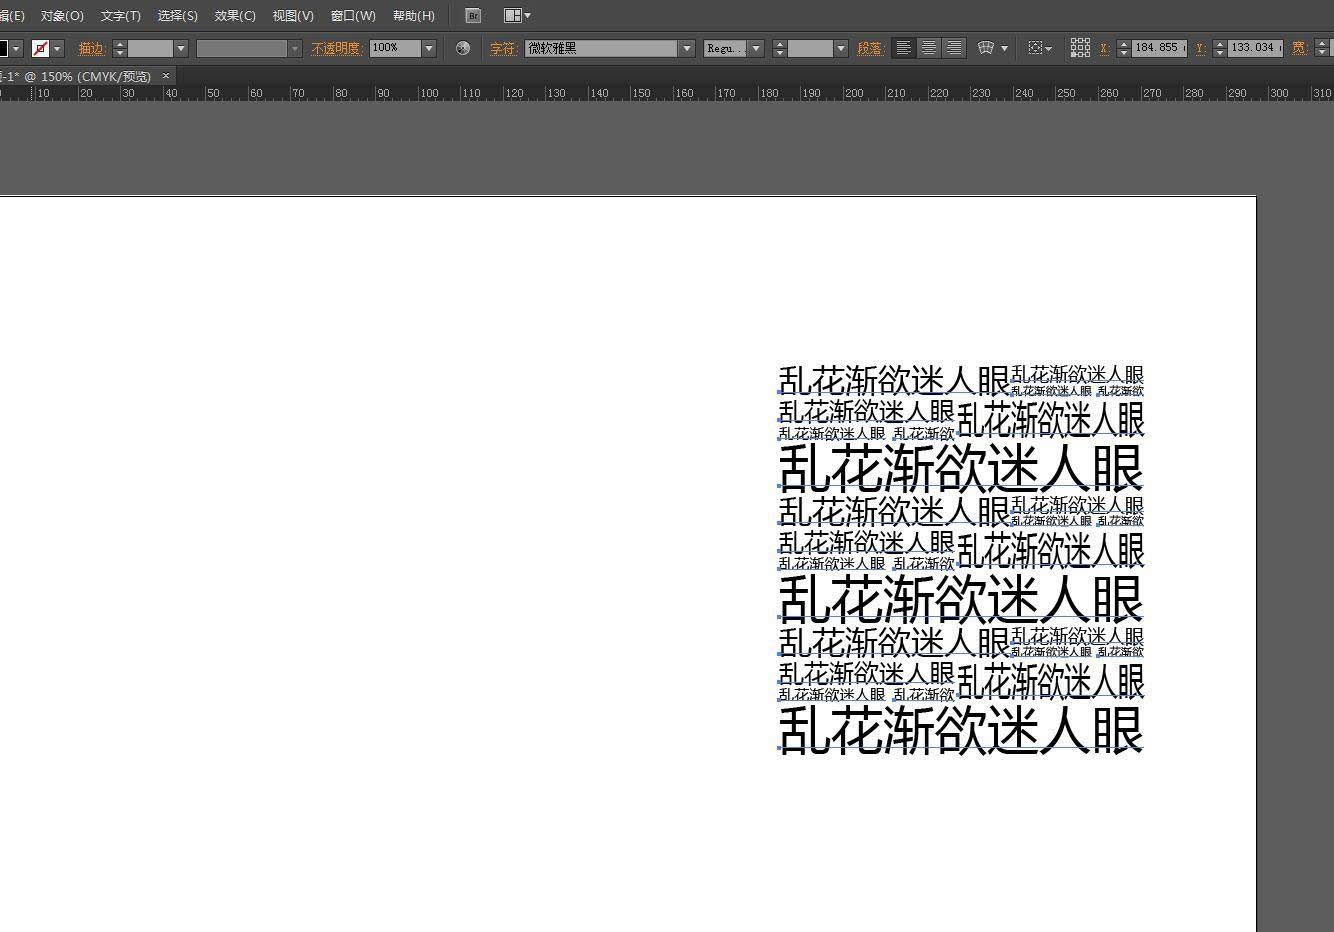Open the 窗口 menu
This screenshot has width=1334, height=932.
coord(352,15)
